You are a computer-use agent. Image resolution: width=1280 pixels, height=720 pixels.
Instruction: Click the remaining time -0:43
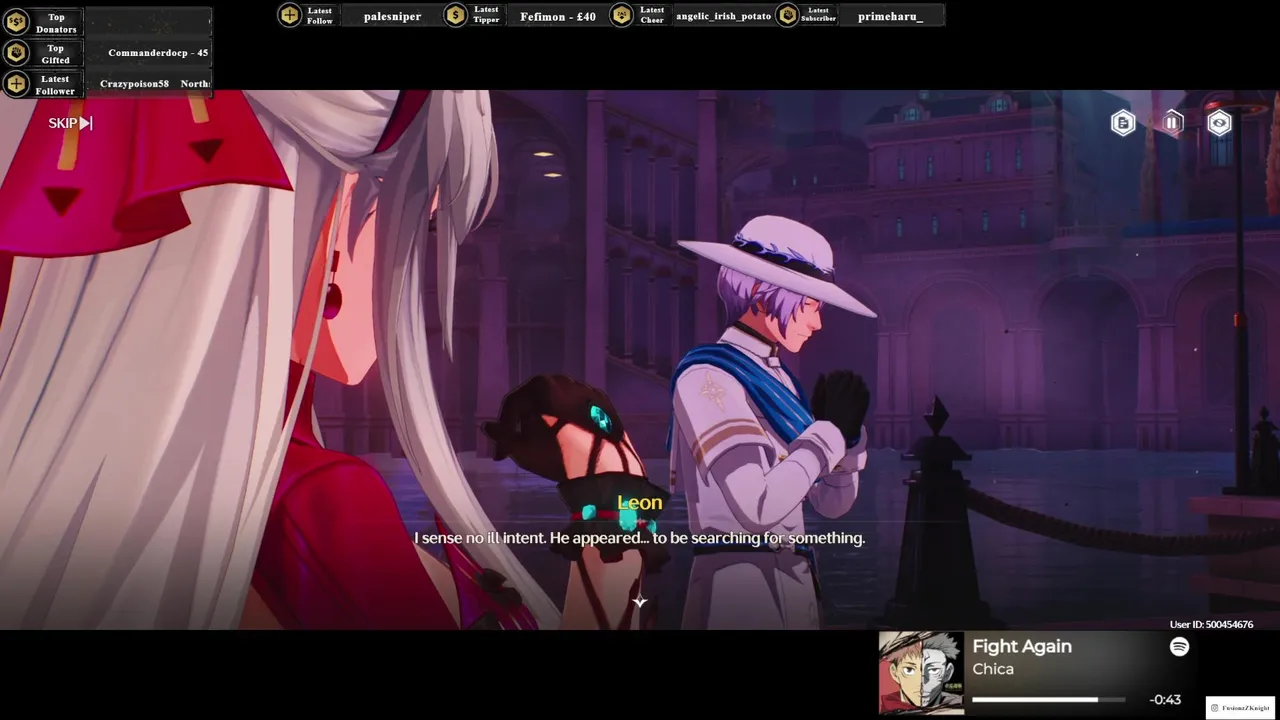click(1165, 700)
